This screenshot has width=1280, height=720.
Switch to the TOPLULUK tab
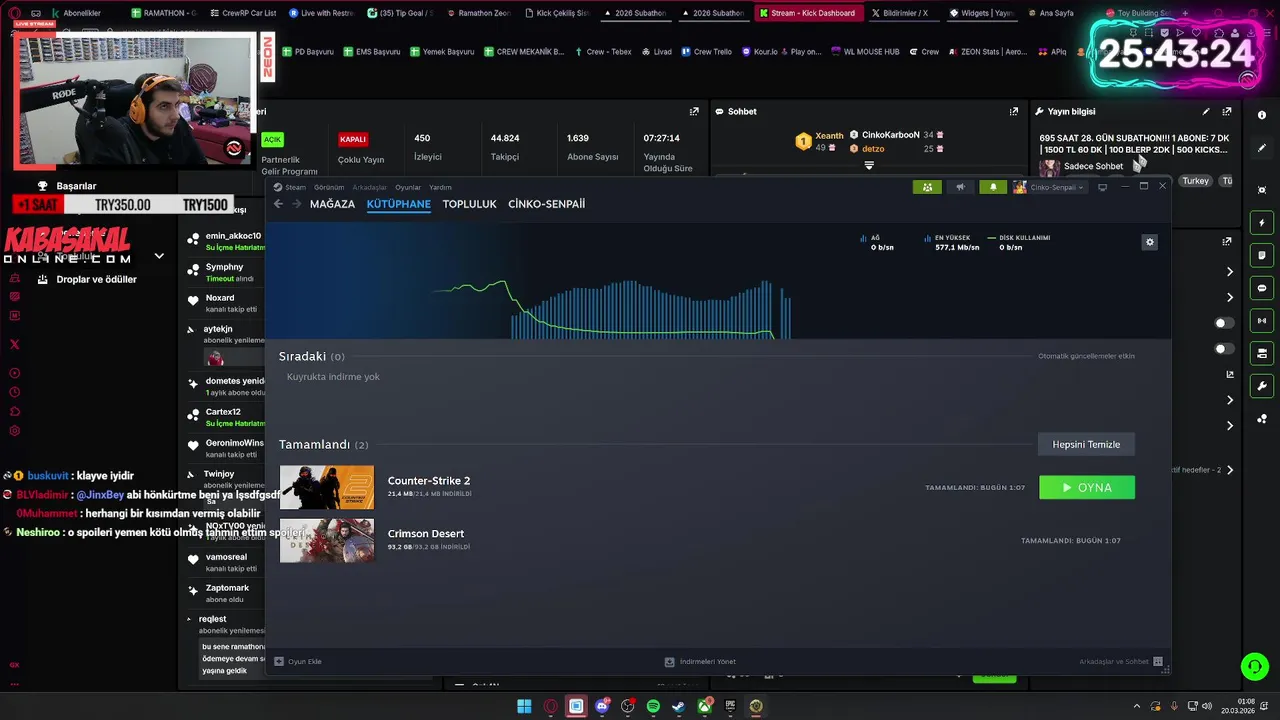469,204
